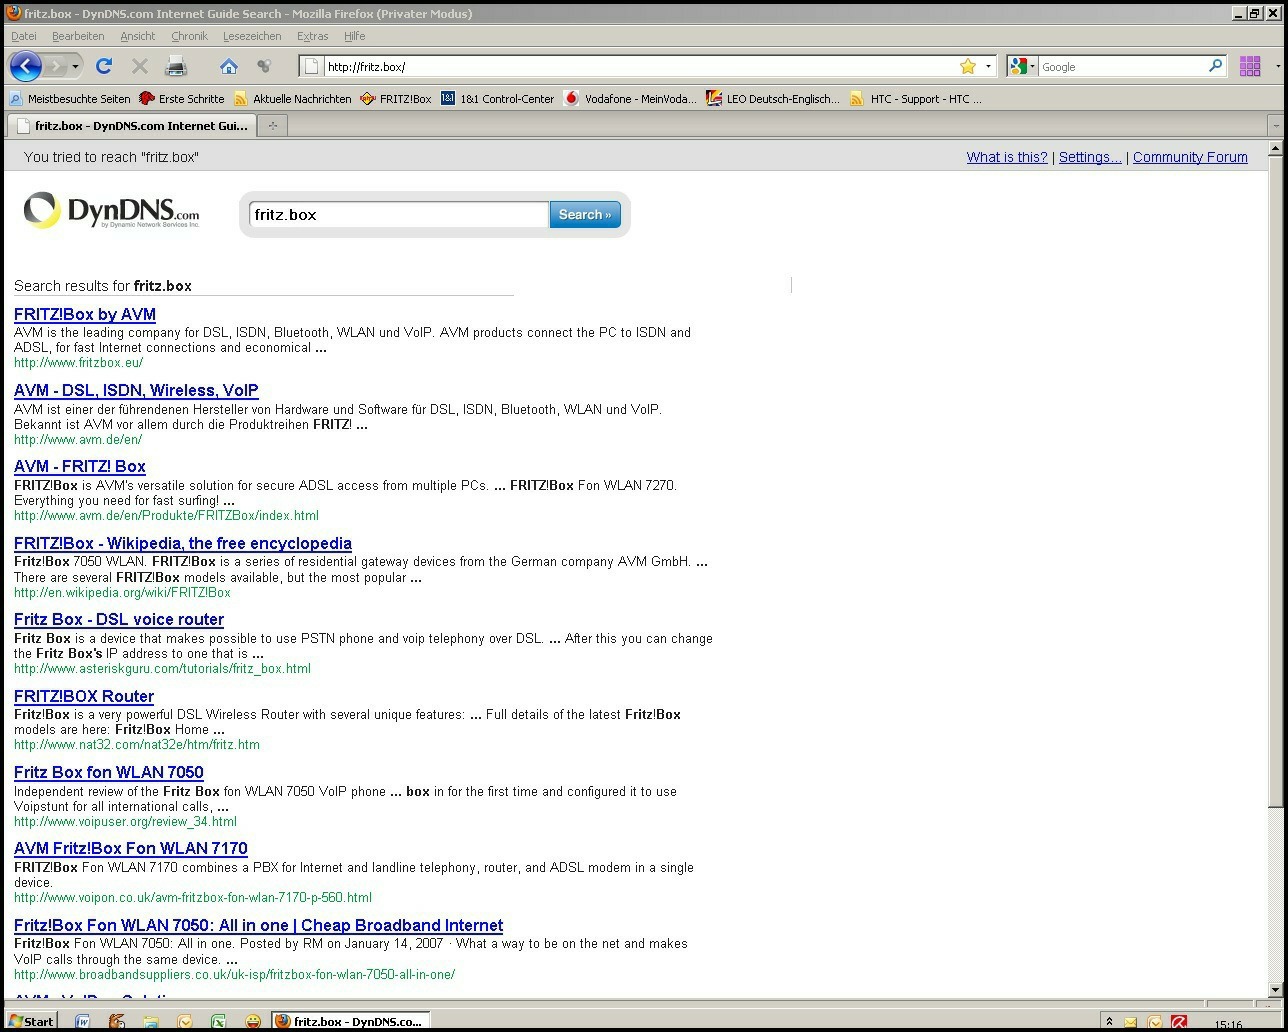Open the Google search engine selector
Screen dimensions: 1288x1032
(x=1023, y=67)
